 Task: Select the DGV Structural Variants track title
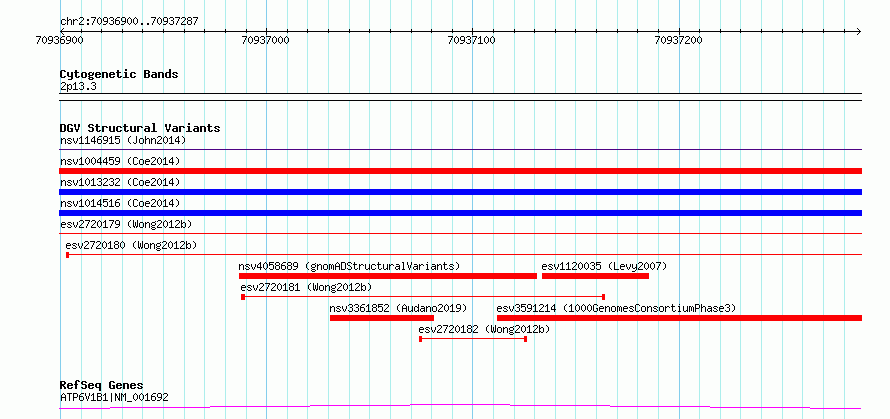point(140,128)
